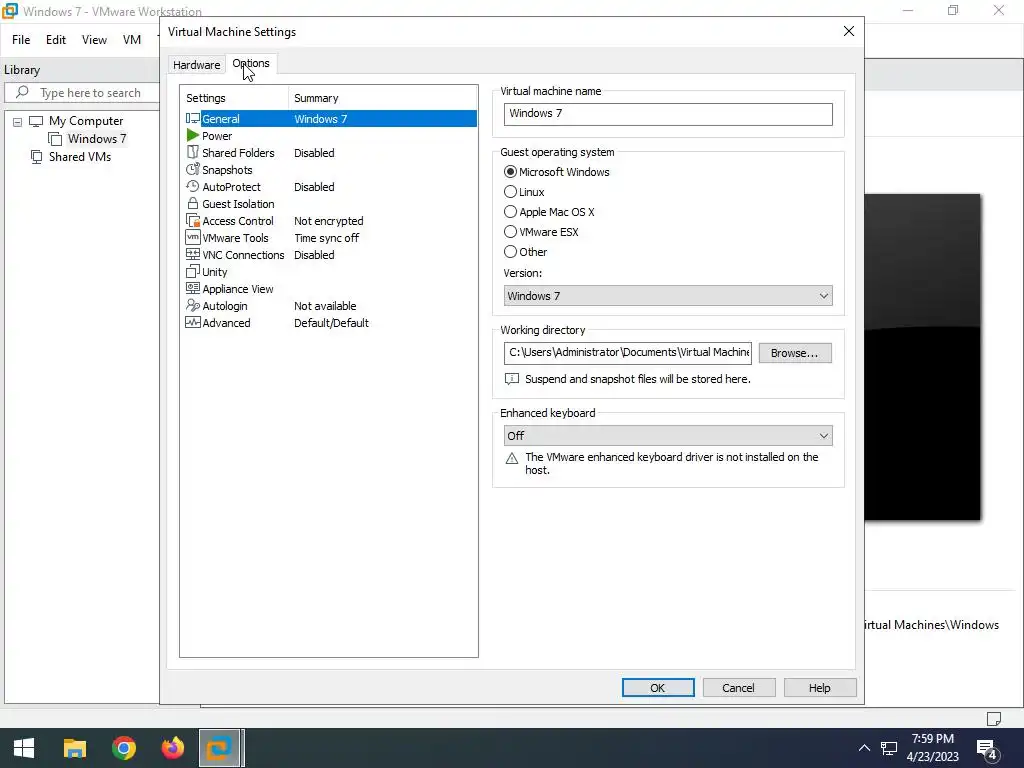Open the File menu
Viewport: 1024px width, 768px height.
click(x=21, y=40)
